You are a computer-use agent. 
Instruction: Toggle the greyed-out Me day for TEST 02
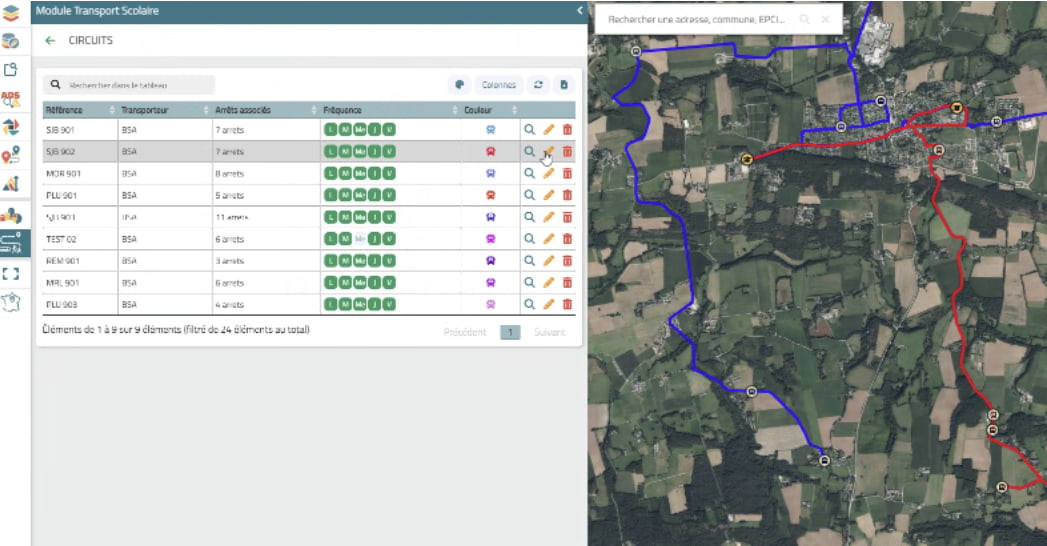[x=359, y=239]
